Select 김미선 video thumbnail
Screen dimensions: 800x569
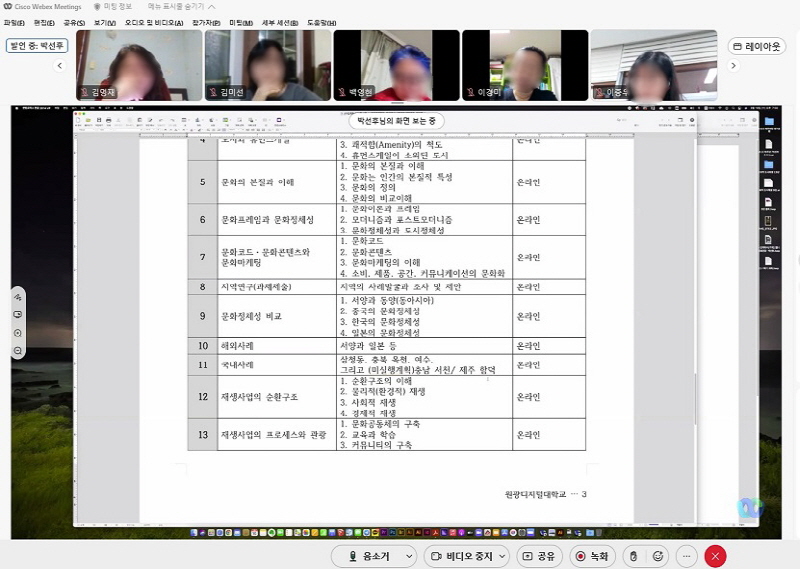pyautogui.click(x=268, y=65)
